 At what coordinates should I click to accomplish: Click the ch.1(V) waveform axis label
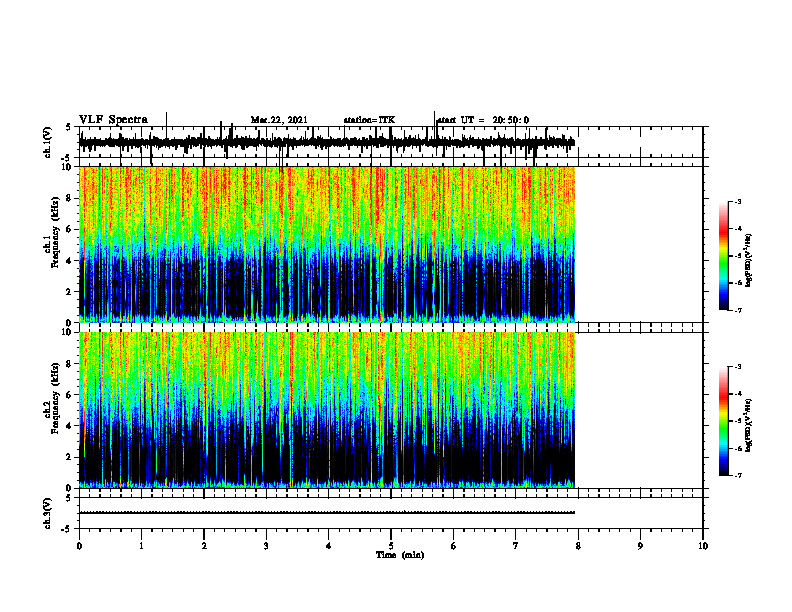pyautogui.click(x=47, y=142)
